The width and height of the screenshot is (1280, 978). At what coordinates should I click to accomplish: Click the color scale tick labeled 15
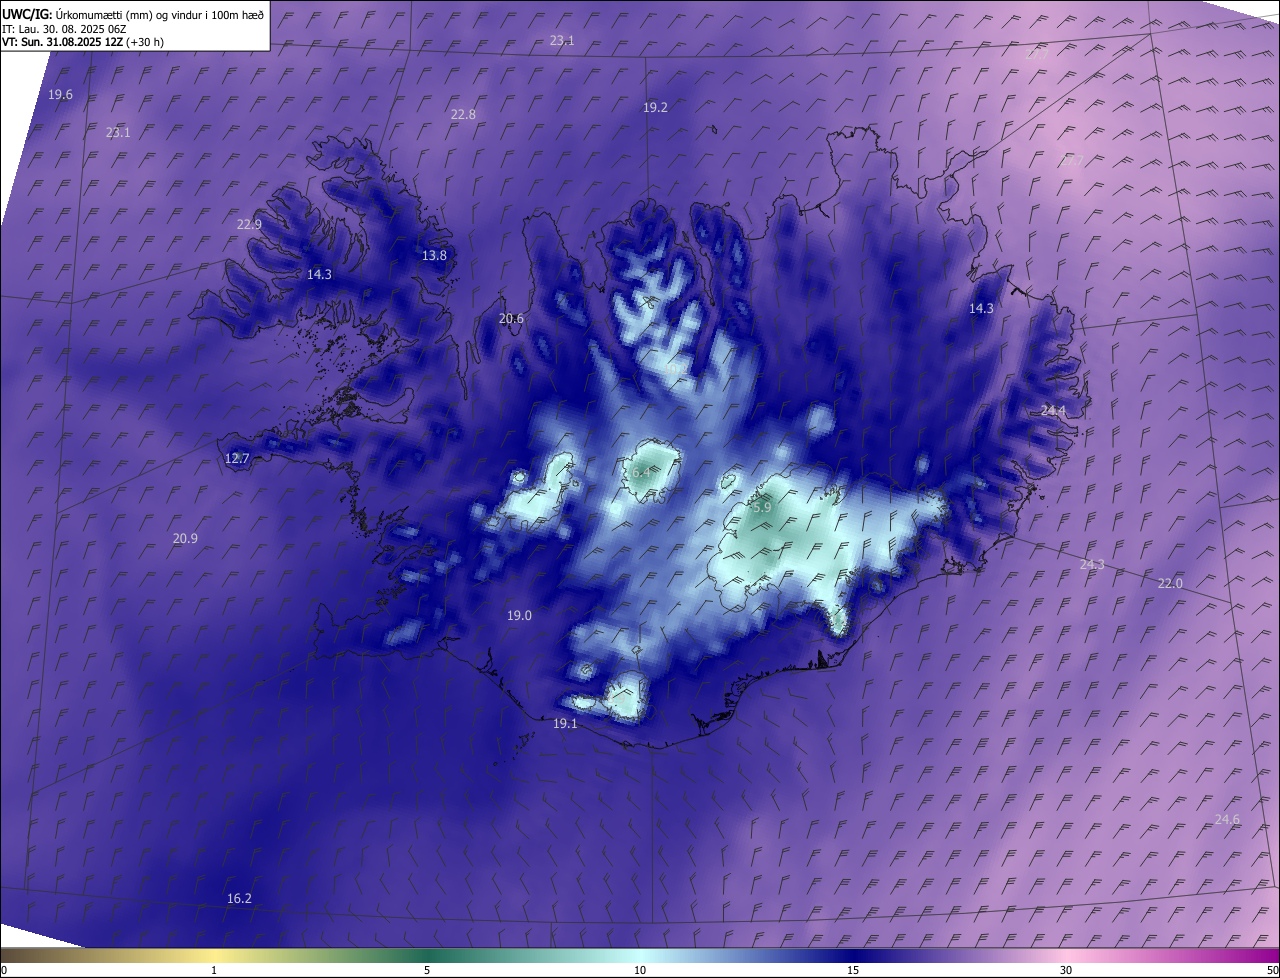coord(853,970)
